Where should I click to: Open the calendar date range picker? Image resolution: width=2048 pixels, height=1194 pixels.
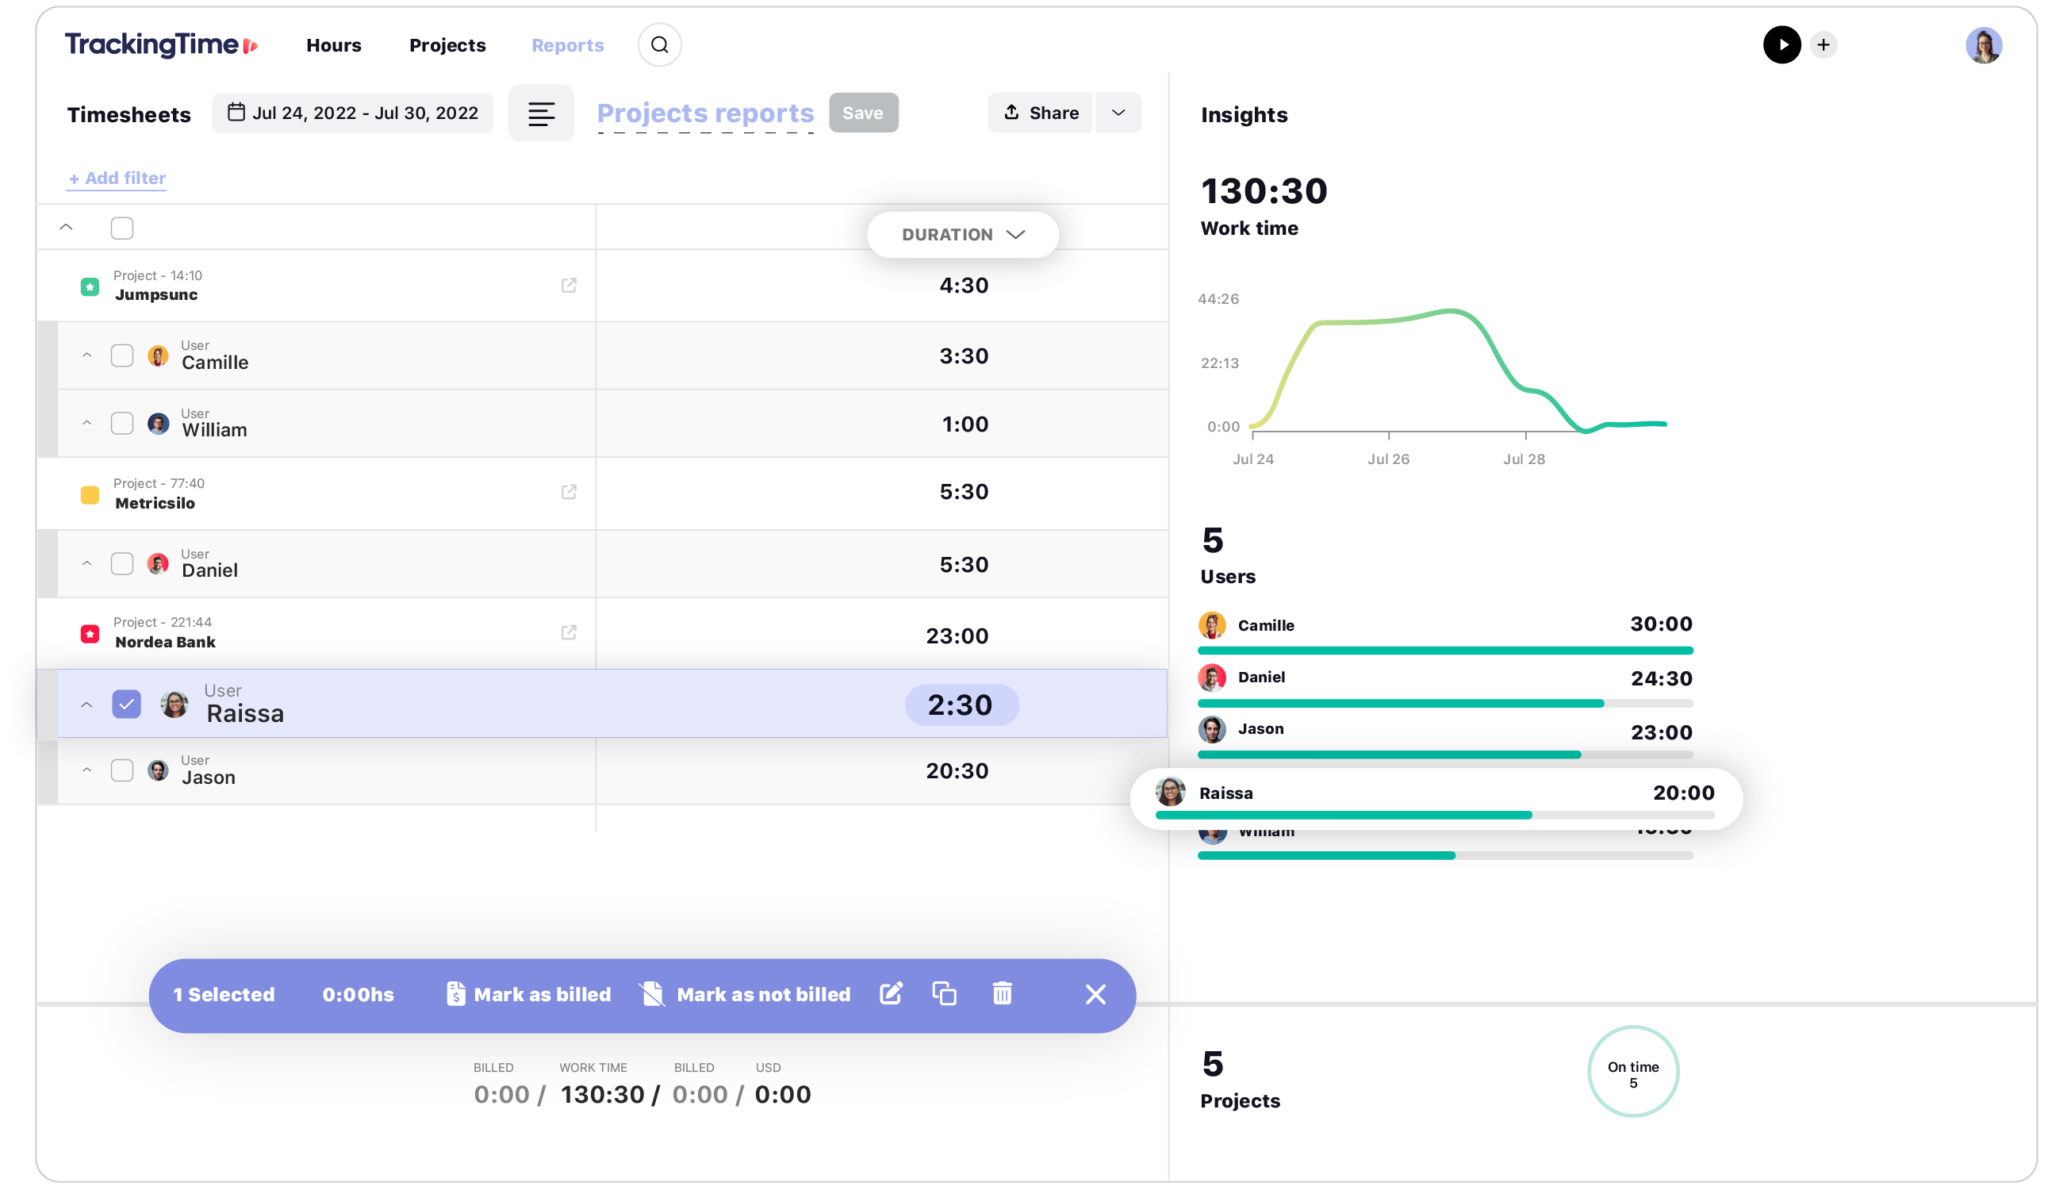[352, 112]
